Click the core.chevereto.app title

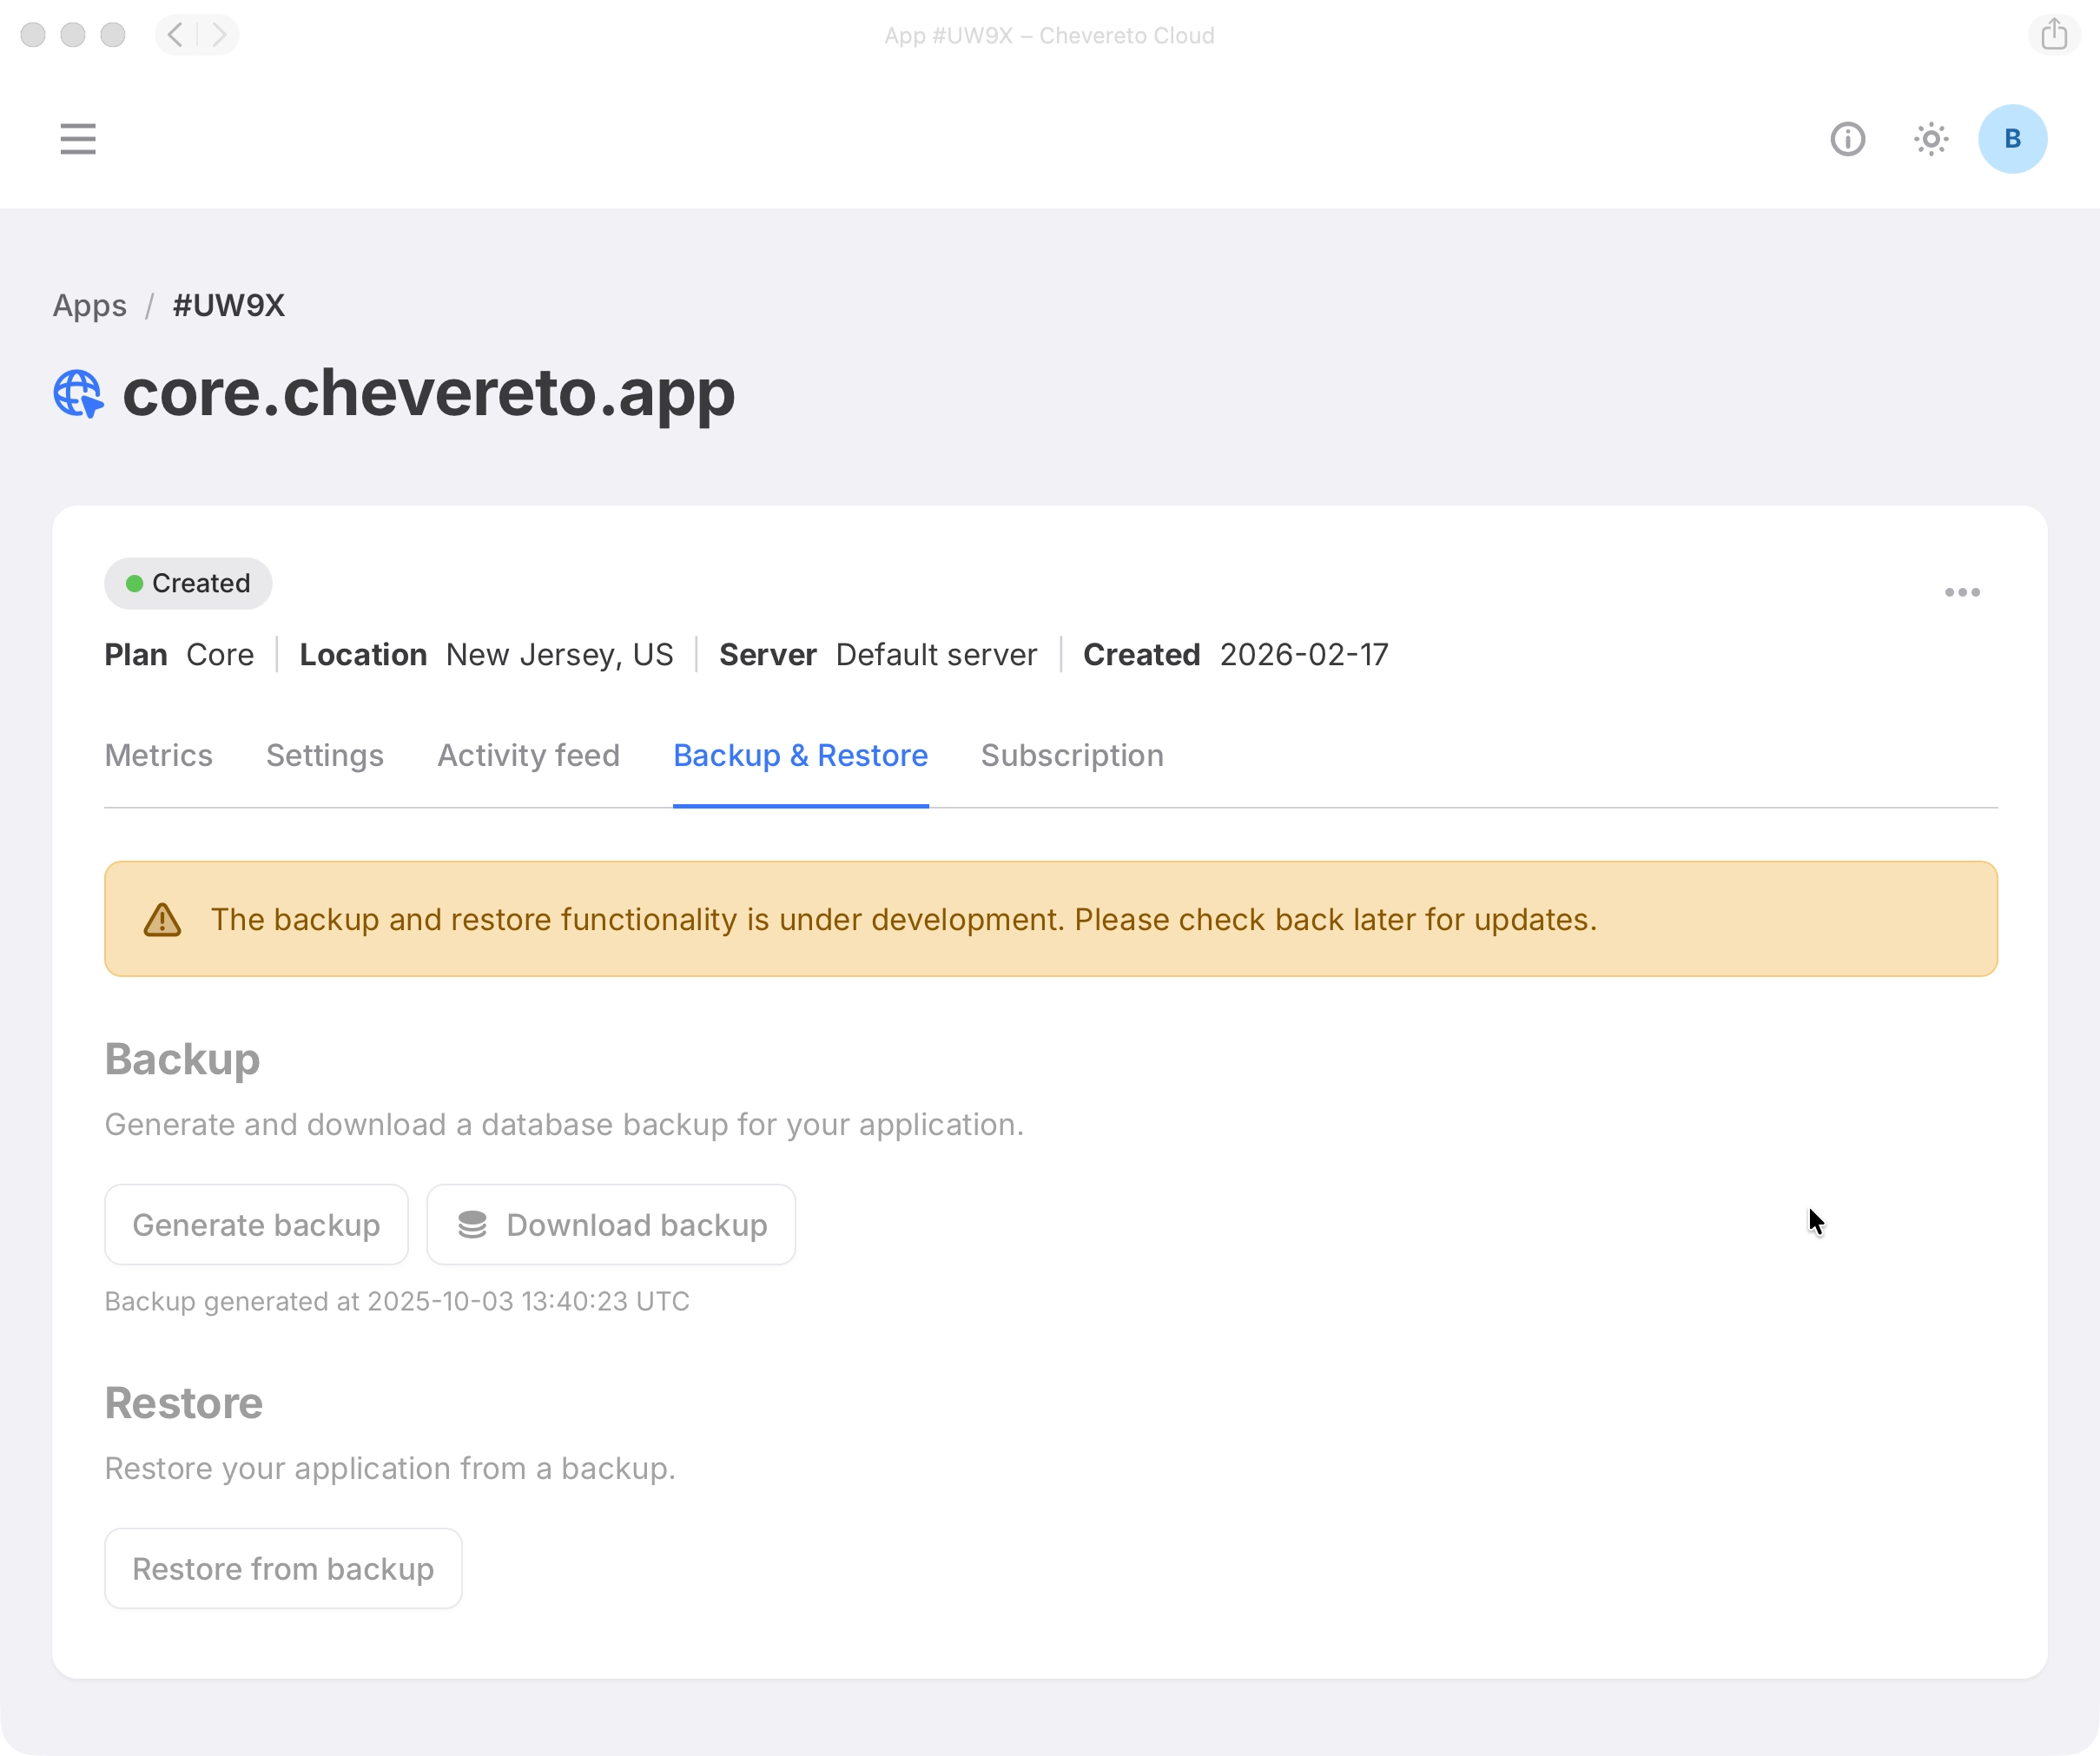tap(429, 394)
